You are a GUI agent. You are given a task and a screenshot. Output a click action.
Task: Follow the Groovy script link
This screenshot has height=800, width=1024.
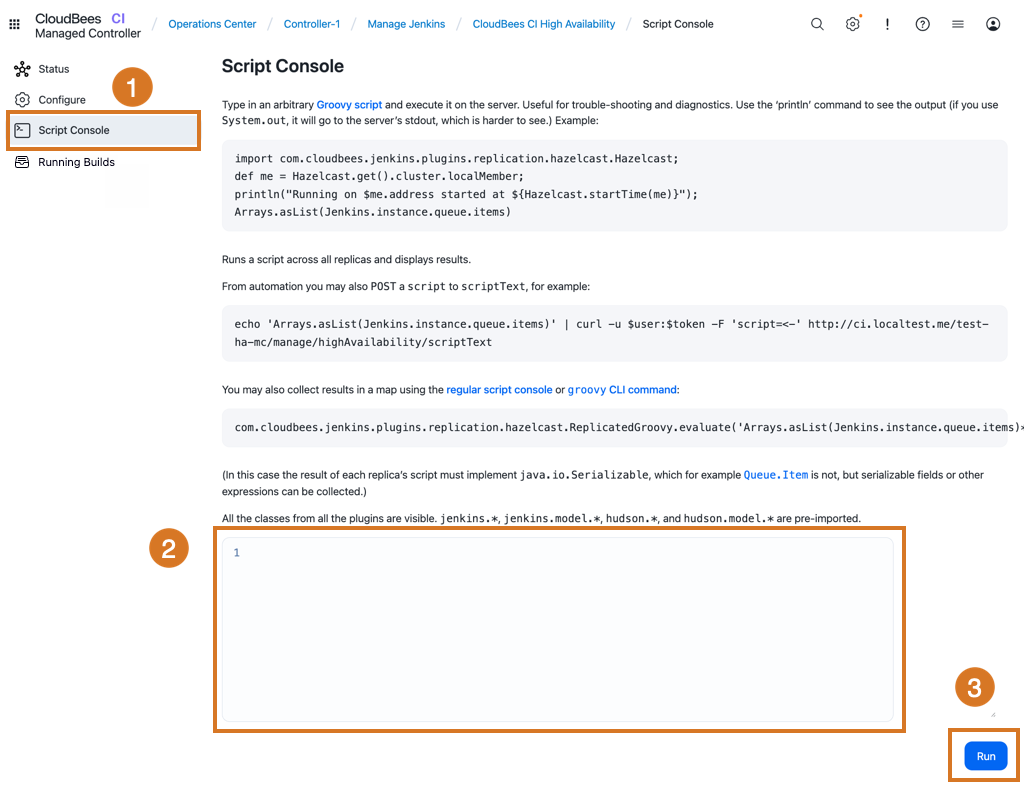pyautogui.click(x=349, y=105)
